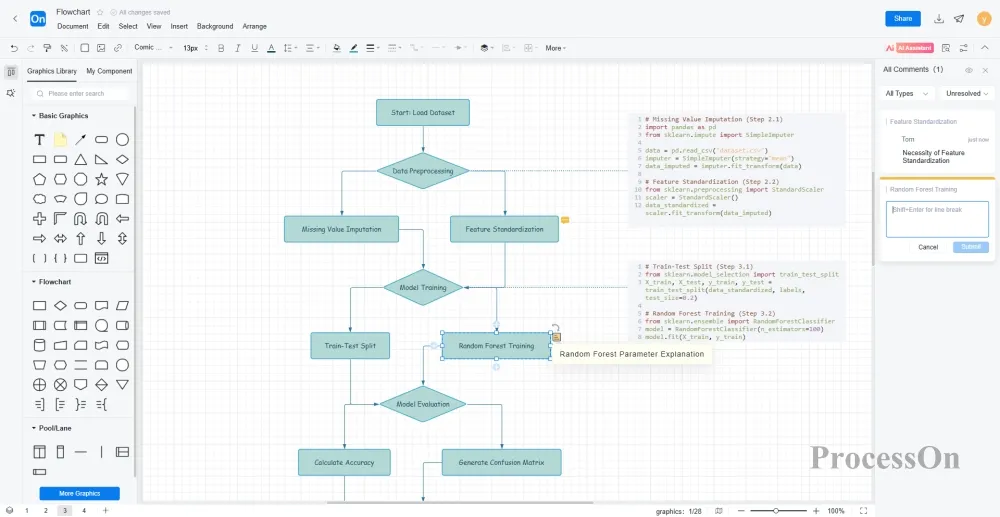Screen dimensions: 1000x517
Task: Toggle underline text formatting
Action: pyautogui.click(x=255, y=47)
